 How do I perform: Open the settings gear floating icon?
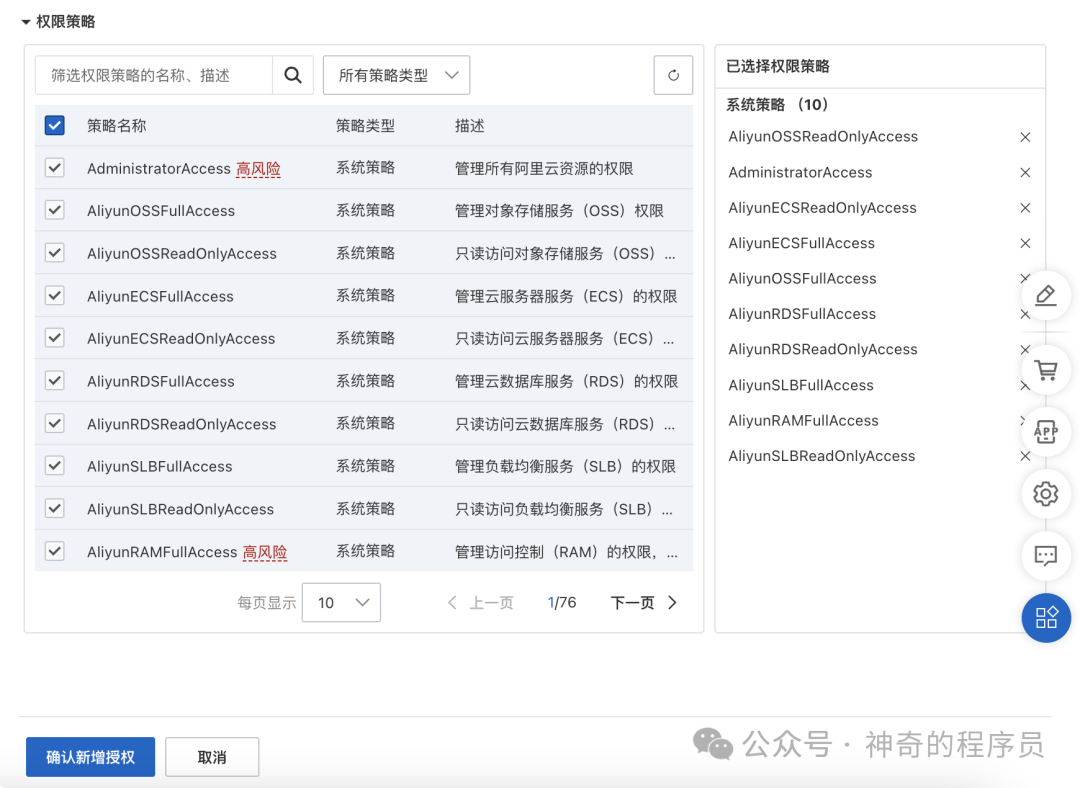tap(1046, 493)
